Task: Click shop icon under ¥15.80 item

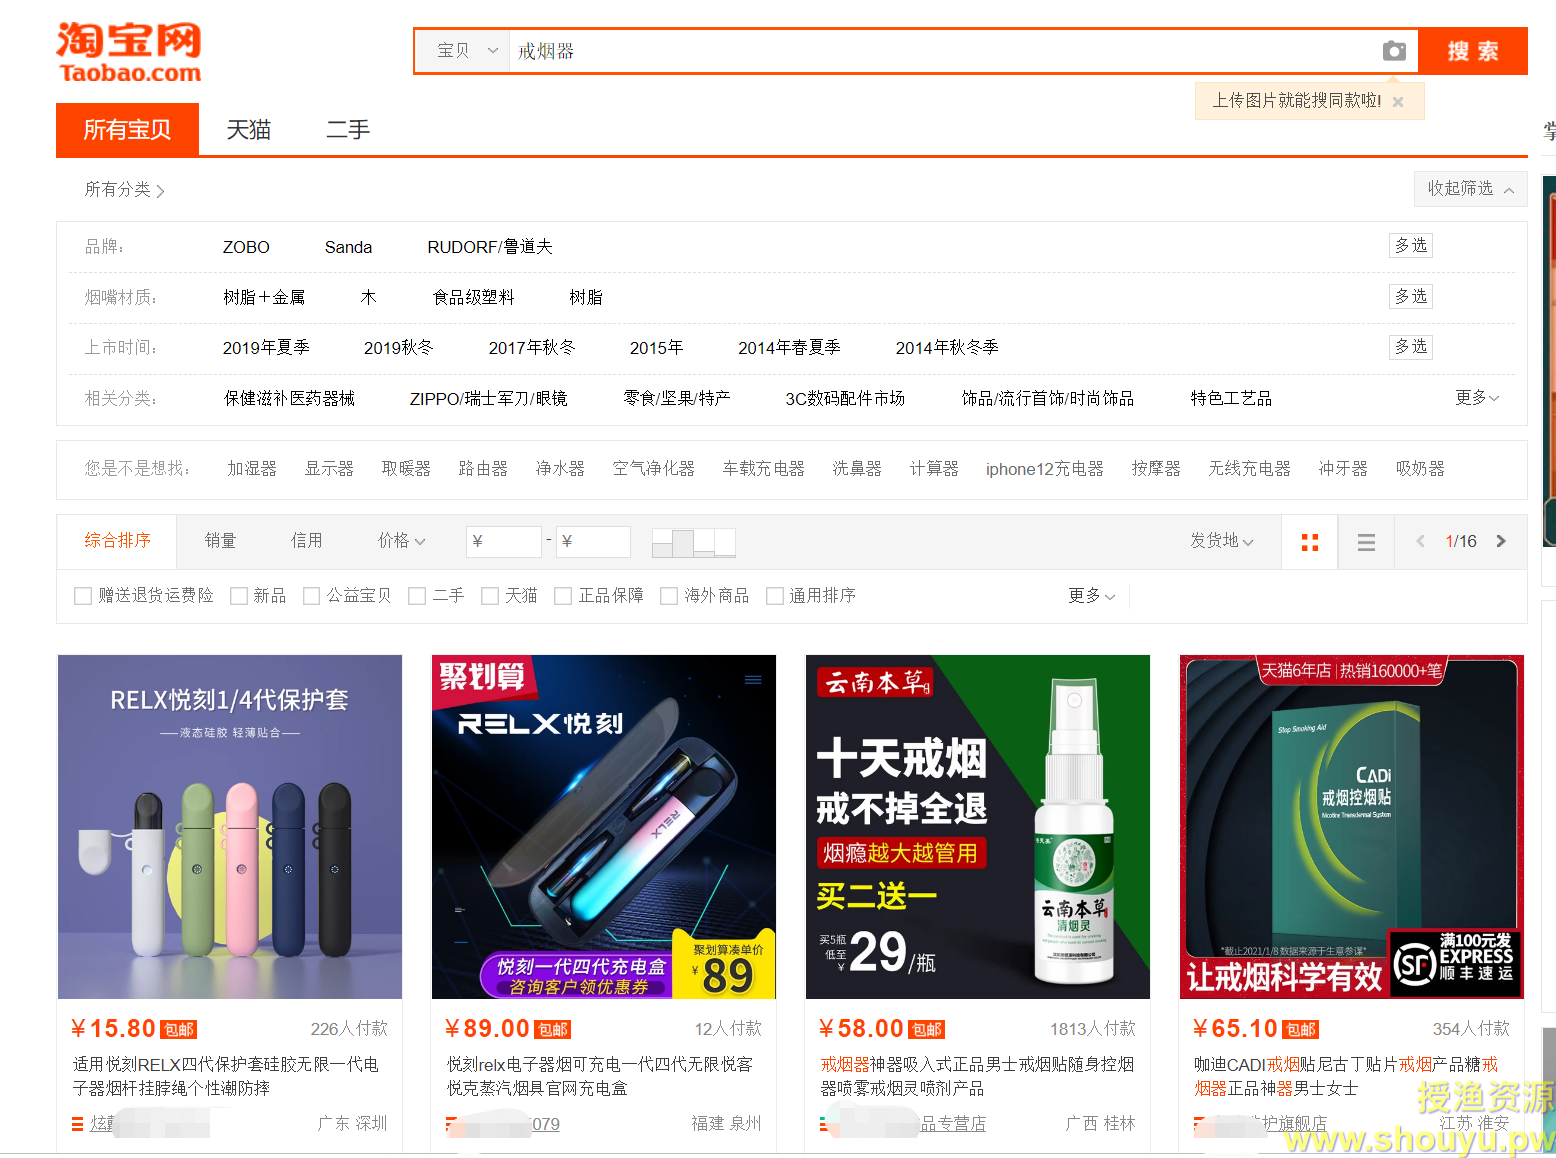Action: (x=78, y=1124)
